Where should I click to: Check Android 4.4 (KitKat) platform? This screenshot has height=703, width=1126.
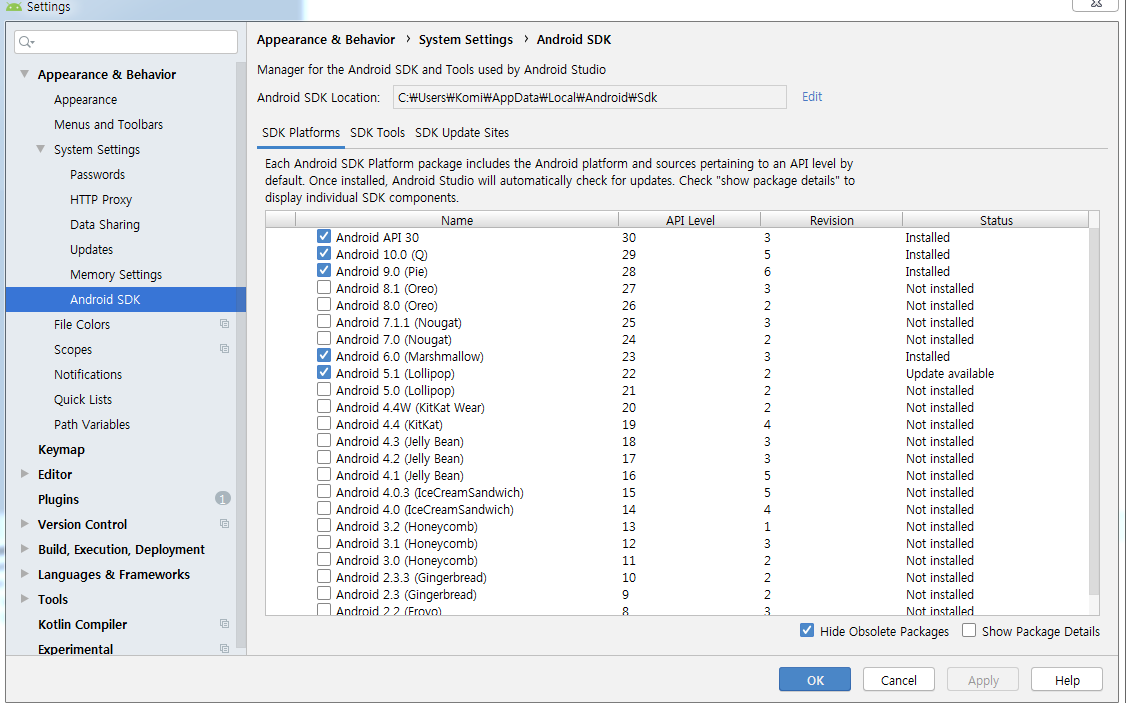[x=324, y=424]
